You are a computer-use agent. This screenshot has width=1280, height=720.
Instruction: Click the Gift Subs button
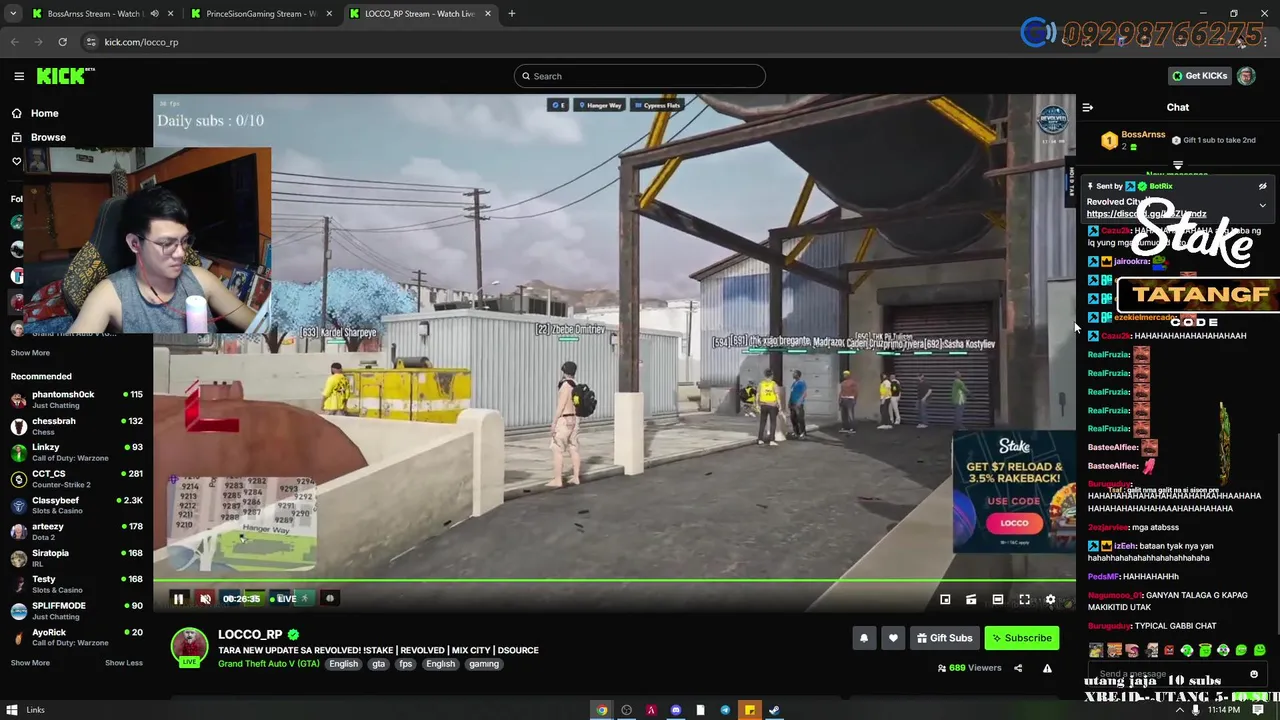click(944, 638)
